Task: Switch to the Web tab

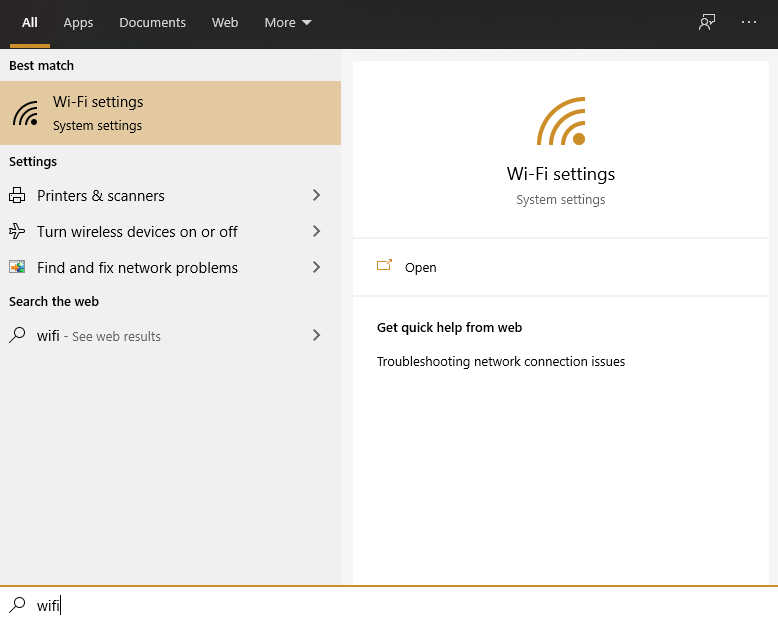Action: tap(225, 22)
